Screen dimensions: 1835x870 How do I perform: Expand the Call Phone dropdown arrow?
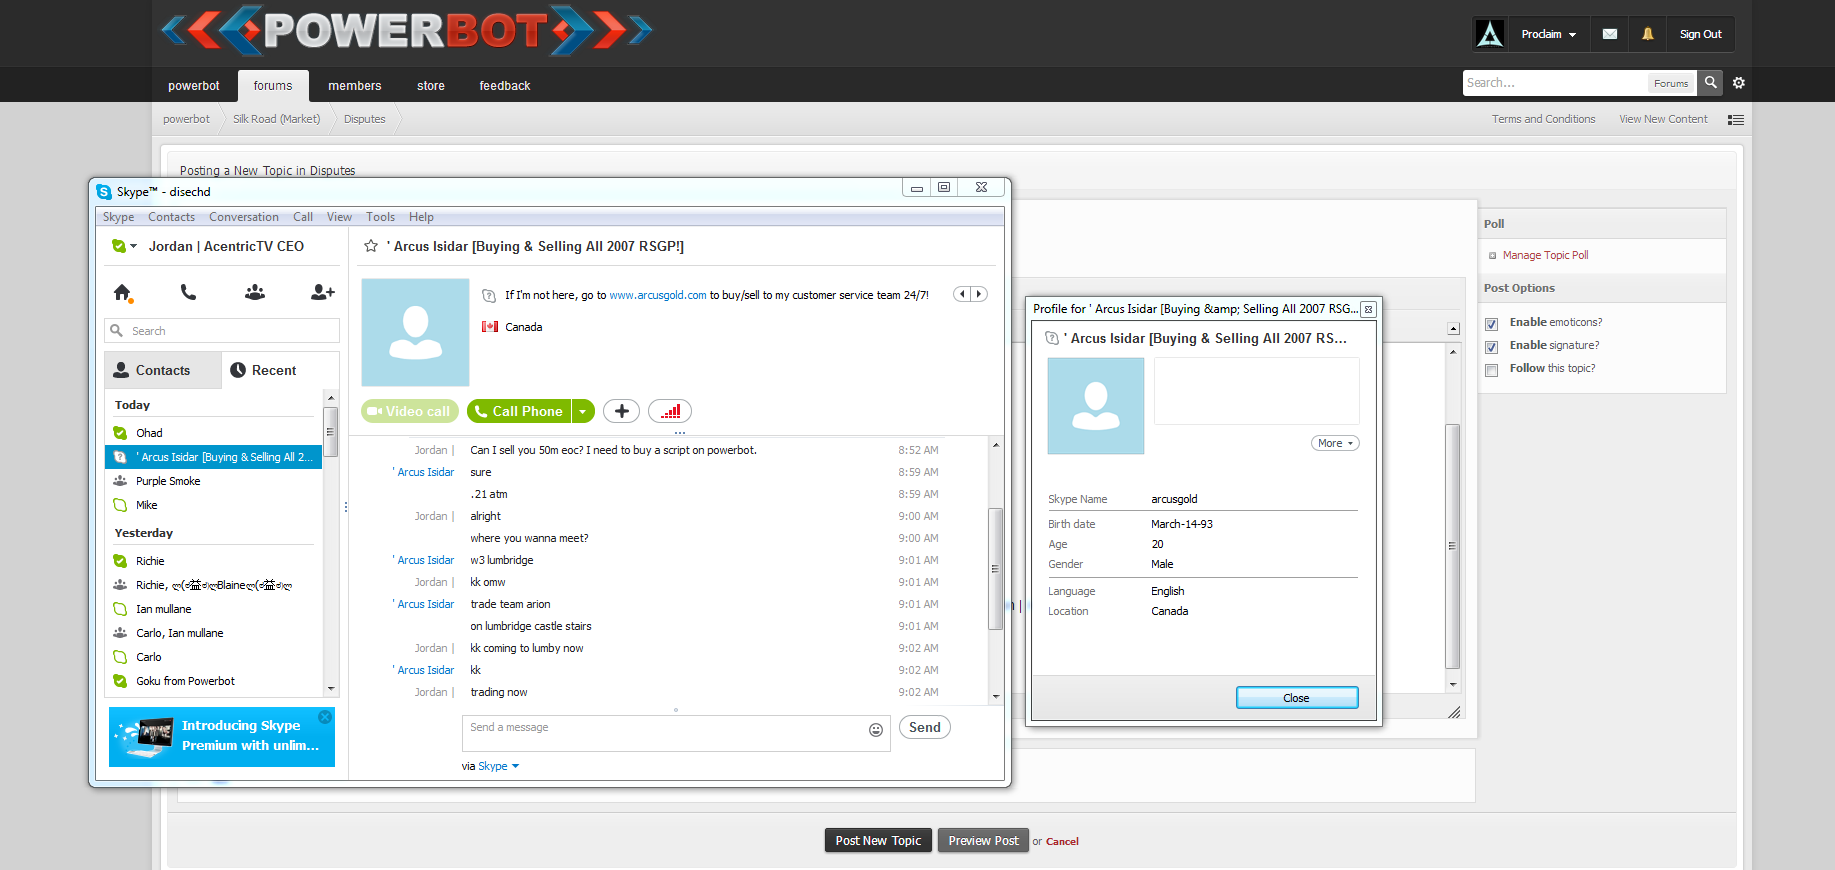tap(583, 411)
